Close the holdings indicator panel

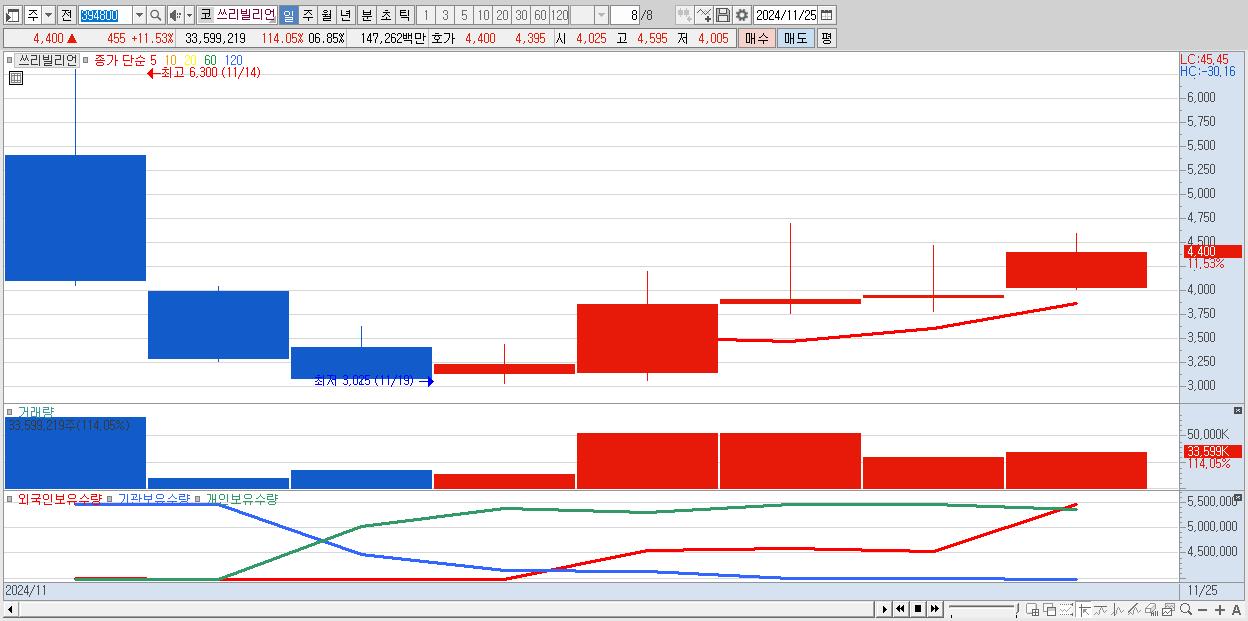click(x=1237, y=497)
